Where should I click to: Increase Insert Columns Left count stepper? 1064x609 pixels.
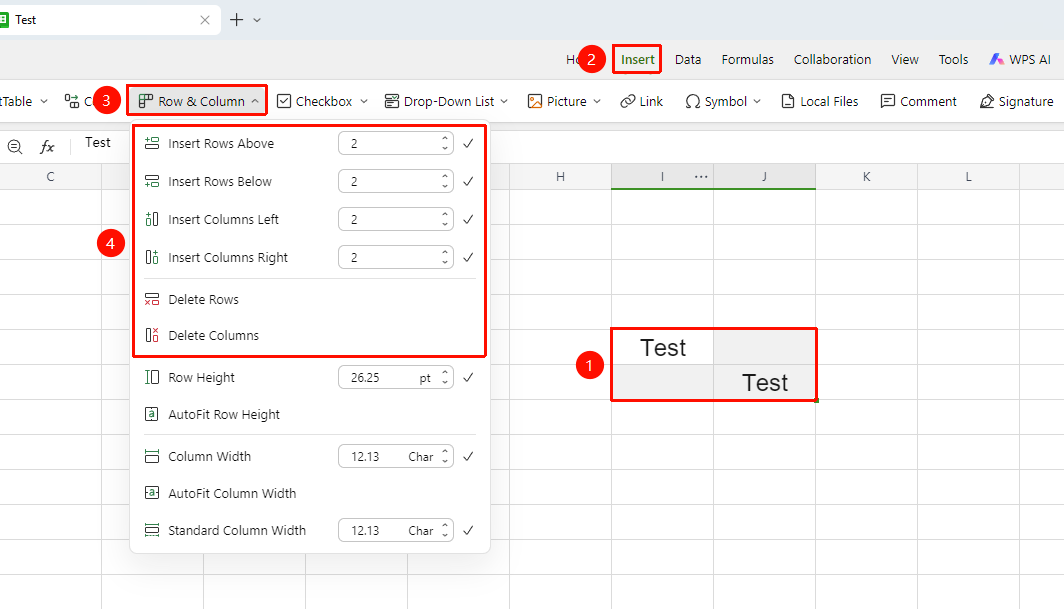pyautogui.click(x=445, y=215)
